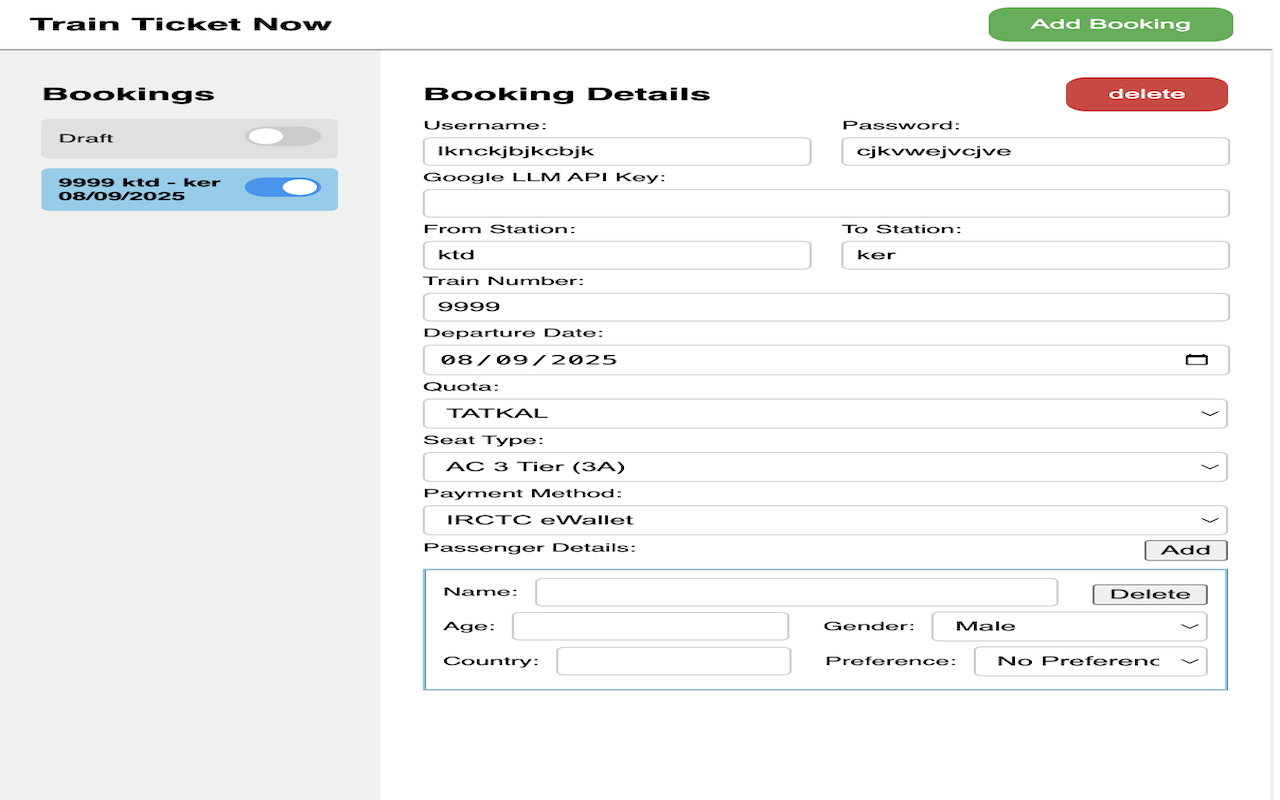Expand the Quota dropdown
This screenshot has height=800, width=1280.
(825, 413)
